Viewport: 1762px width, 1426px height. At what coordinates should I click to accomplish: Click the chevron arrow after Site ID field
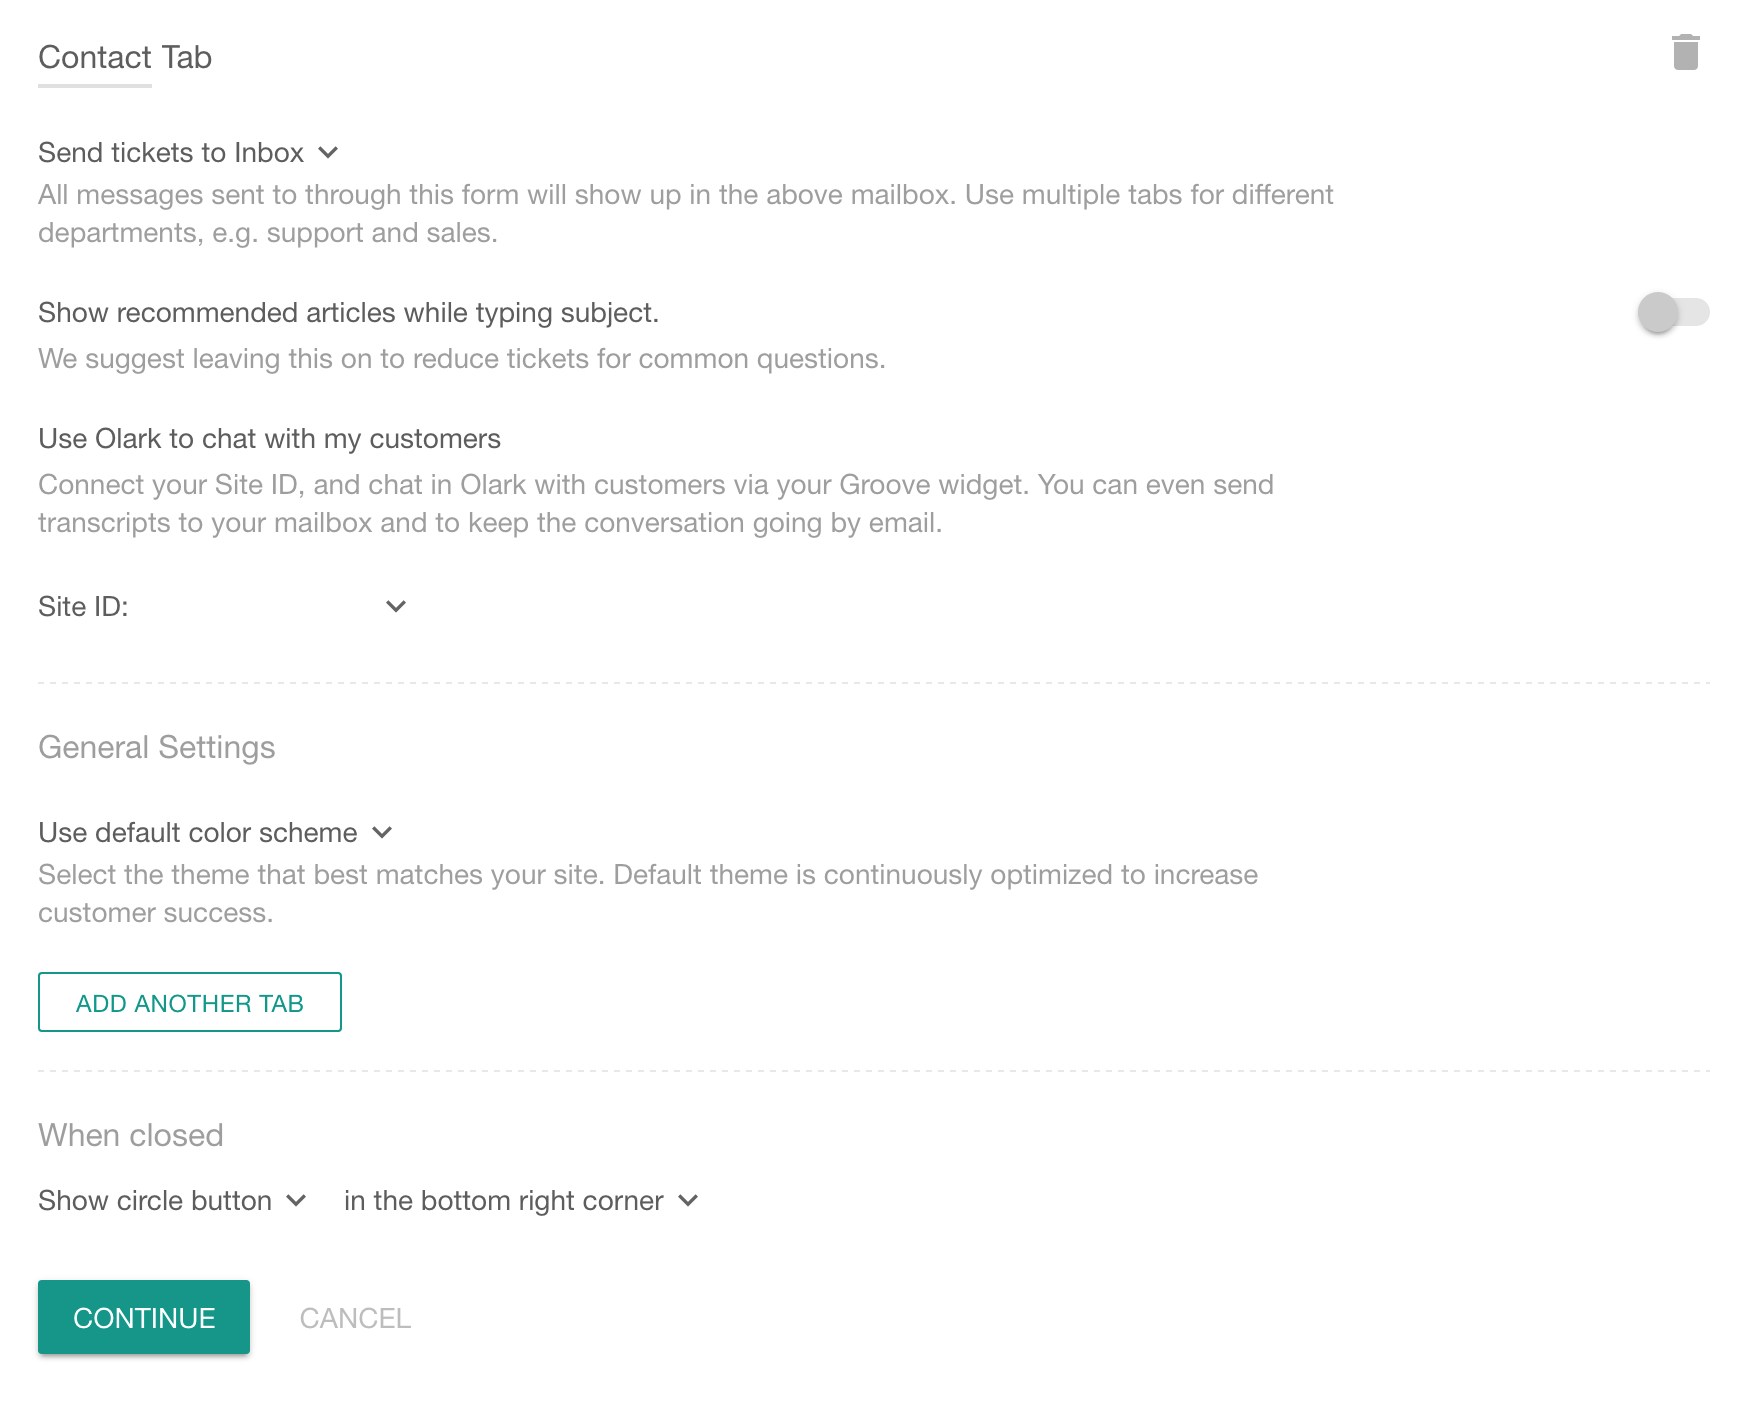click(396, 607)
